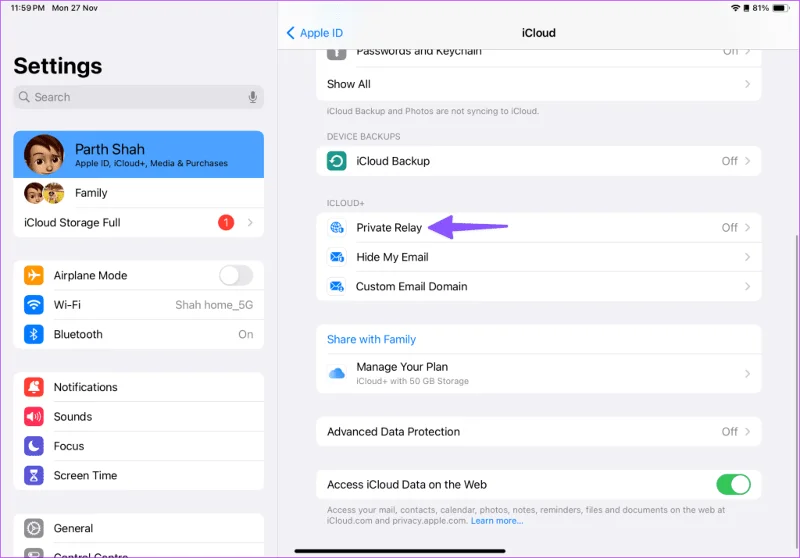The image size is (800, 558).
Task: Tap the Manage Your Plan cloud icon
Action: (x=337, y=374)
